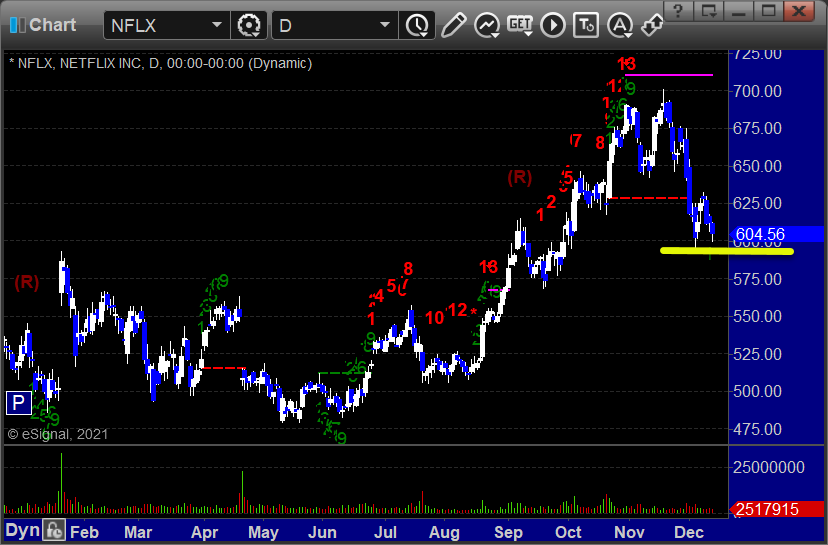Screen dimensions: 828x545
Task: Click the 500.00 price scale label
Action: click(x=757, y=391)
